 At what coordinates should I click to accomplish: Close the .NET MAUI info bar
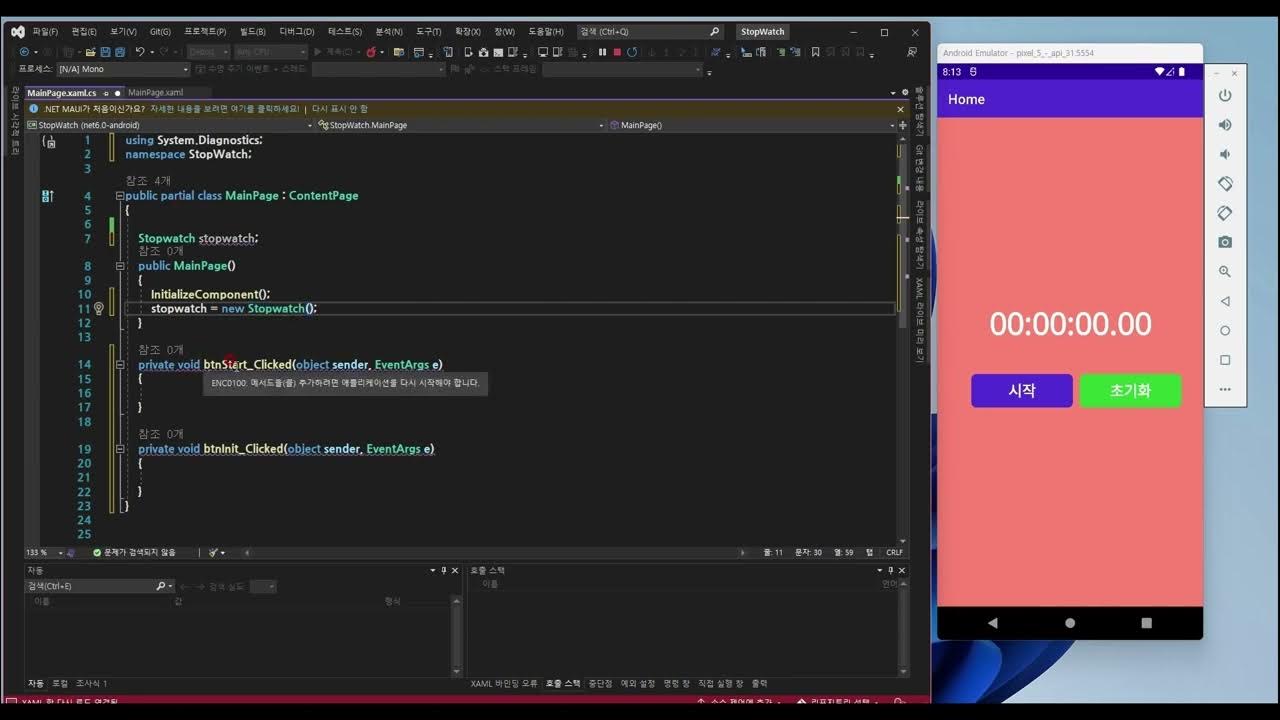point(900,109)
